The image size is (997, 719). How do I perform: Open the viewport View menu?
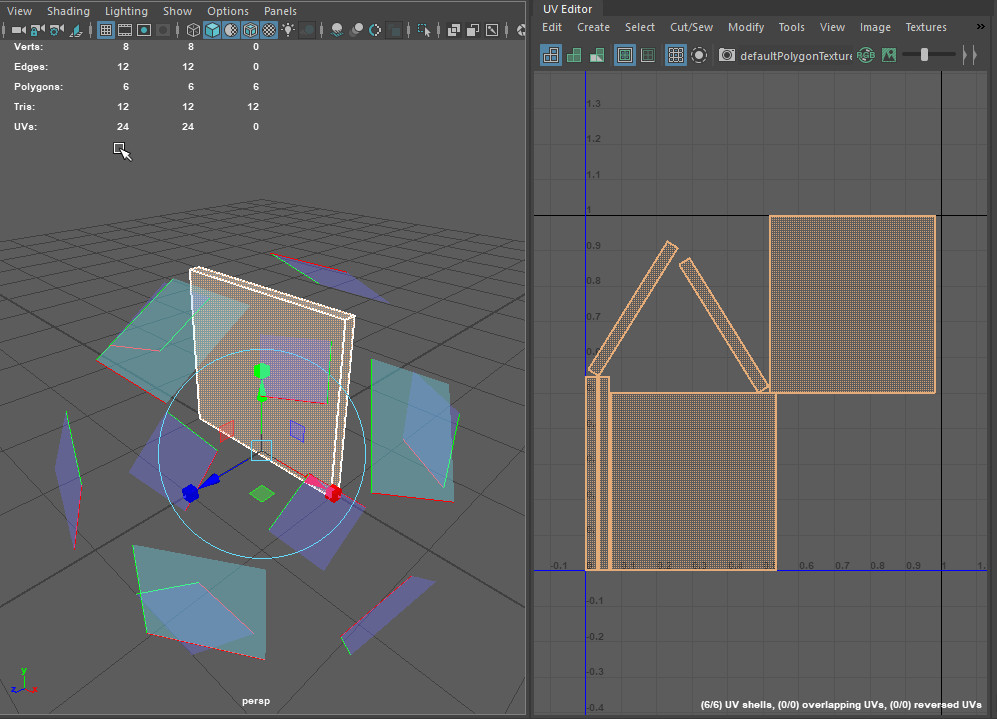coord(20,11)
